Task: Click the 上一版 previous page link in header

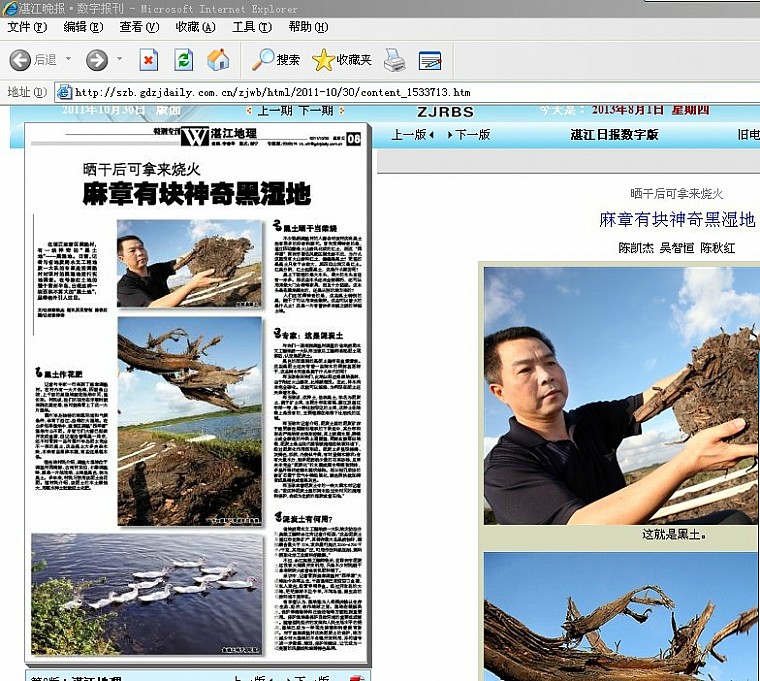Action: 412,134
